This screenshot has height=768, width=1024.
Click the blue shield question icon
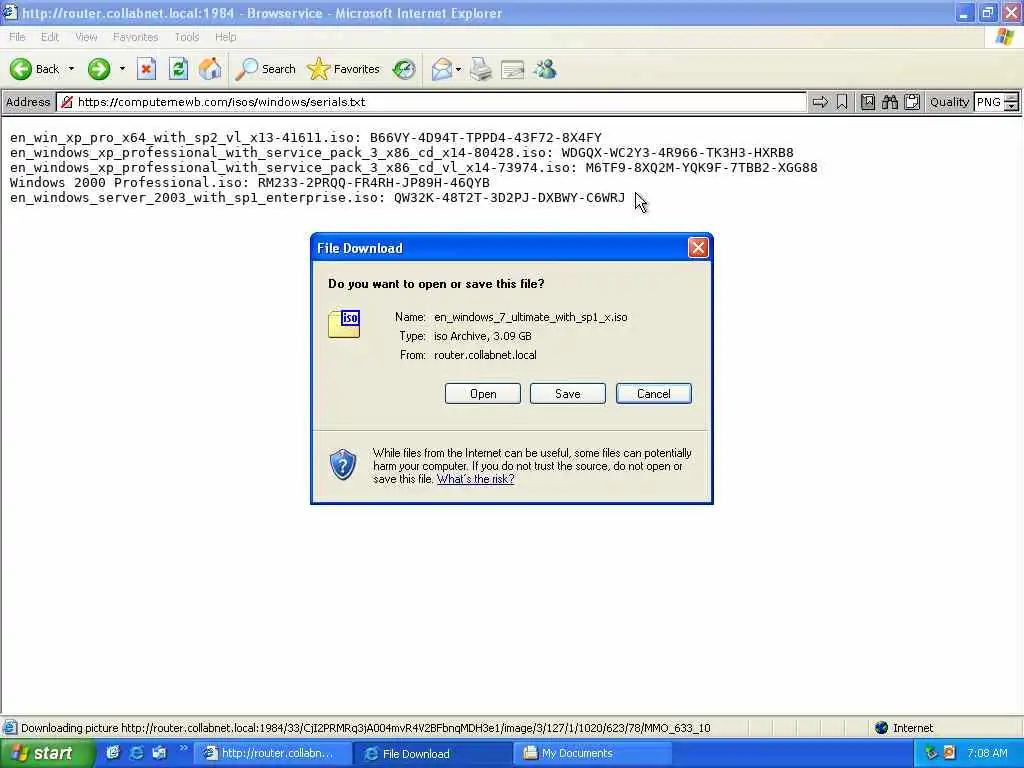[x=342, y=465]
